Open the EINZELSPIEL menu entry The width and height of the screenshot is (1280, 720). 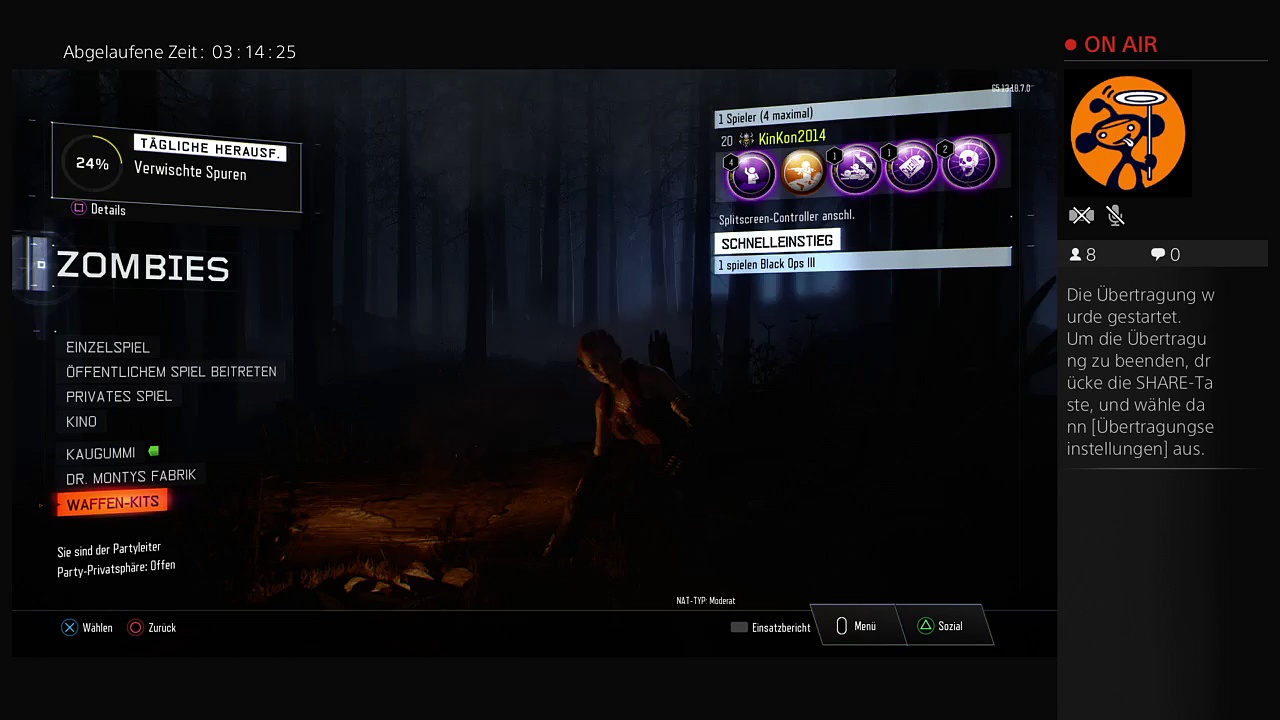108,347
